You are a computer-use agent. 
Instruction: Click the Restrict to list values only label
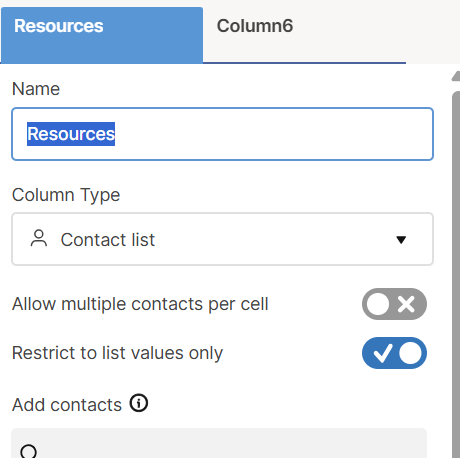[x=117, y=353]
